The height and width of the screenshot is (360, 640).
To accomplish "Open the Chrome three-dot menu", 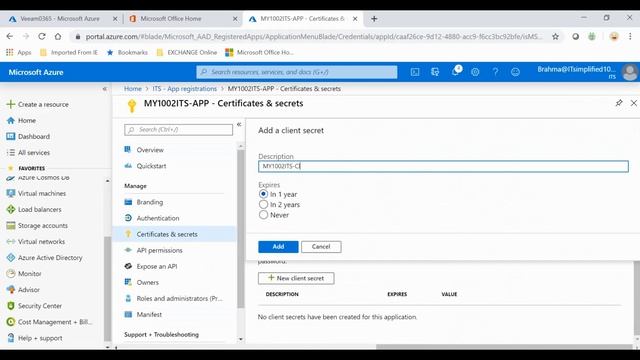I will [630, 36].
